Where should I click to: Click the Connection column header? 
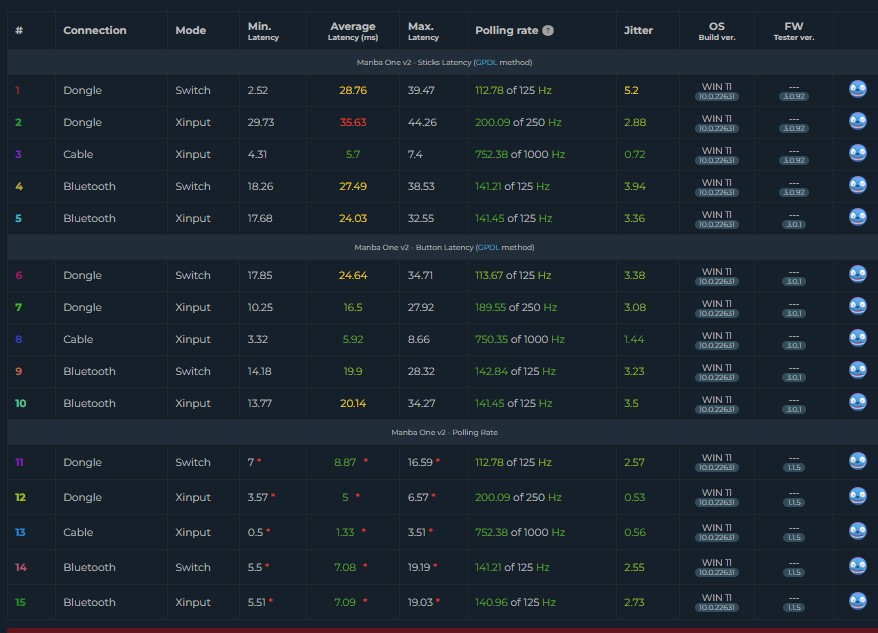(x=95, y=30)
